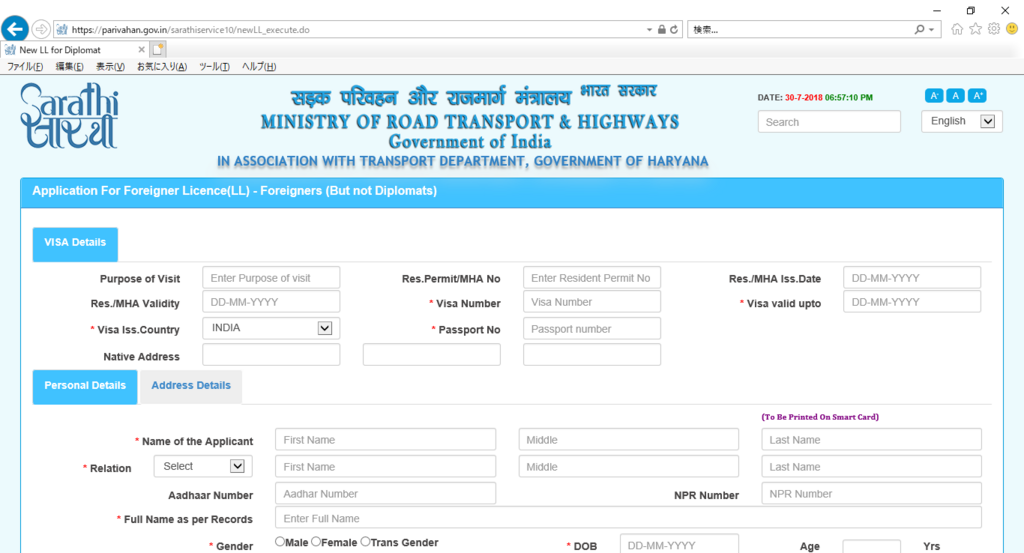Click the DOB date field
This screenshot has height=553, width=1024.
tap(679, 544)
